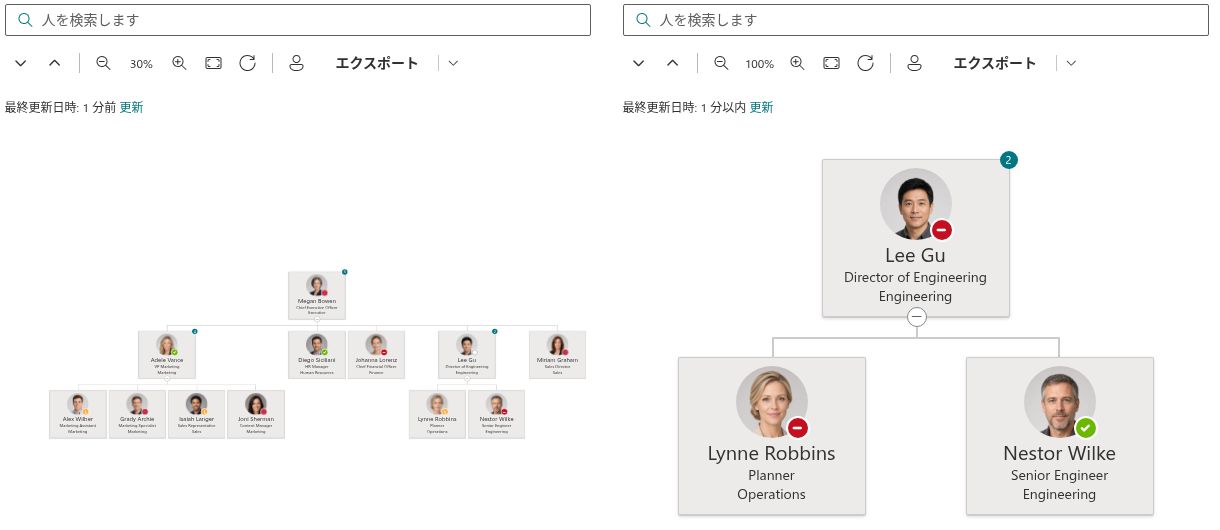Viewport: 1220px width, 530px height.
Task: Collapse levels chevron-up in 30% toolbar
Action: [x=55, y=63]
